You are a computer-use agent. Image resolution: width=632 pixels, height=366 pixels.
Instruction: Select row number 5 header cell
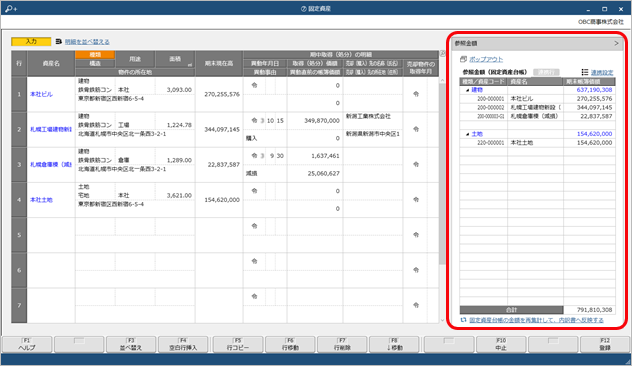[x=19, y=235]
